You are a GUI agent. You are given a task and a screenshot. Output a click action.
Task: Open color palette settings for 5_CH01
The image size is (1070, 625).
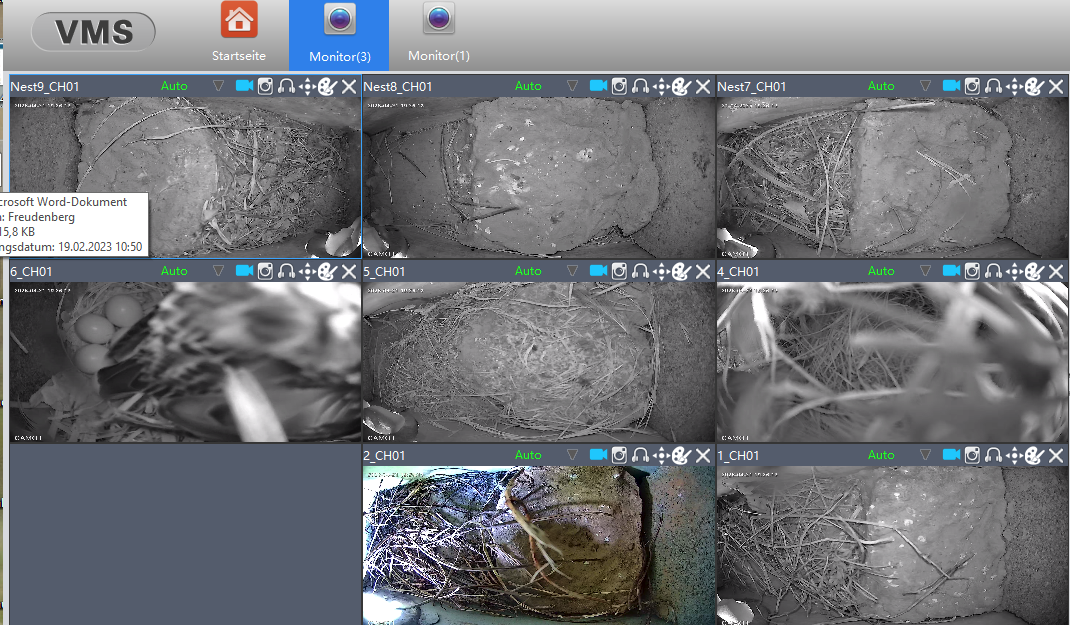tap(681, 271)
